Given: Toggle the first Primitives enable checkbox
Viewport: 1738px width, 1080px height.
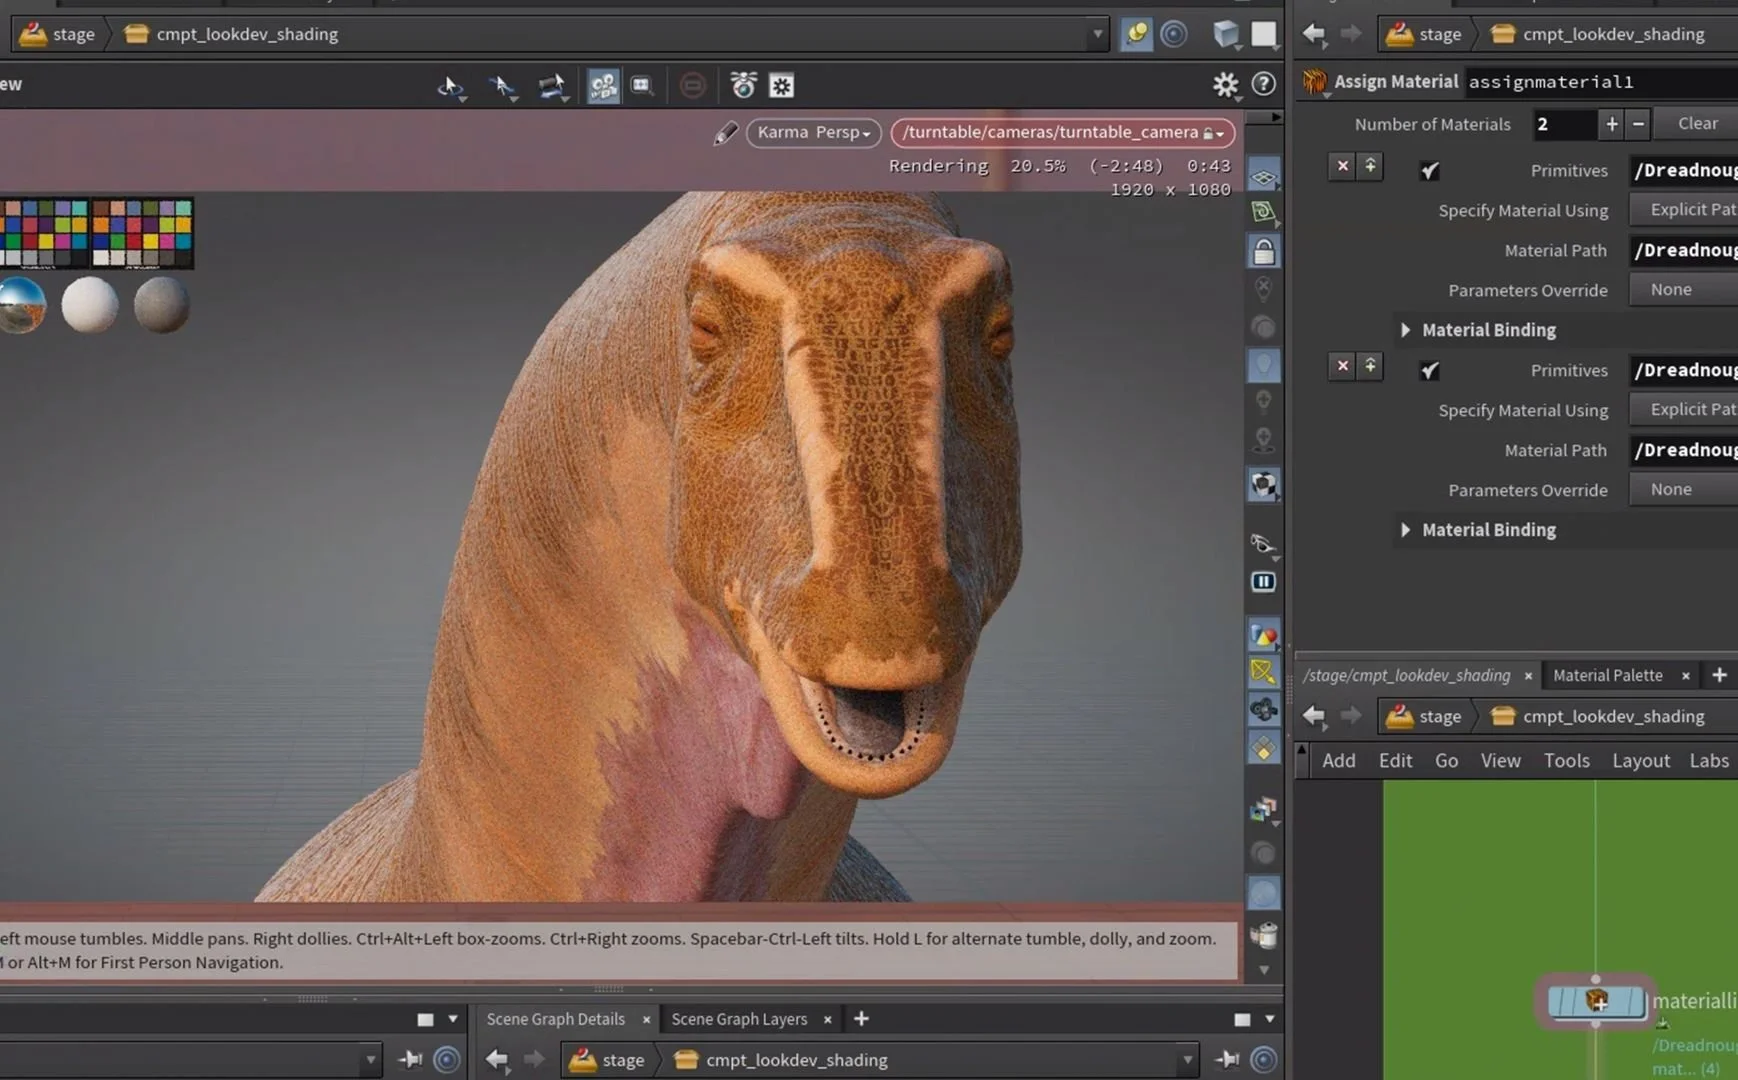Looking at the screenshot, I should [x=1430, y=171].
